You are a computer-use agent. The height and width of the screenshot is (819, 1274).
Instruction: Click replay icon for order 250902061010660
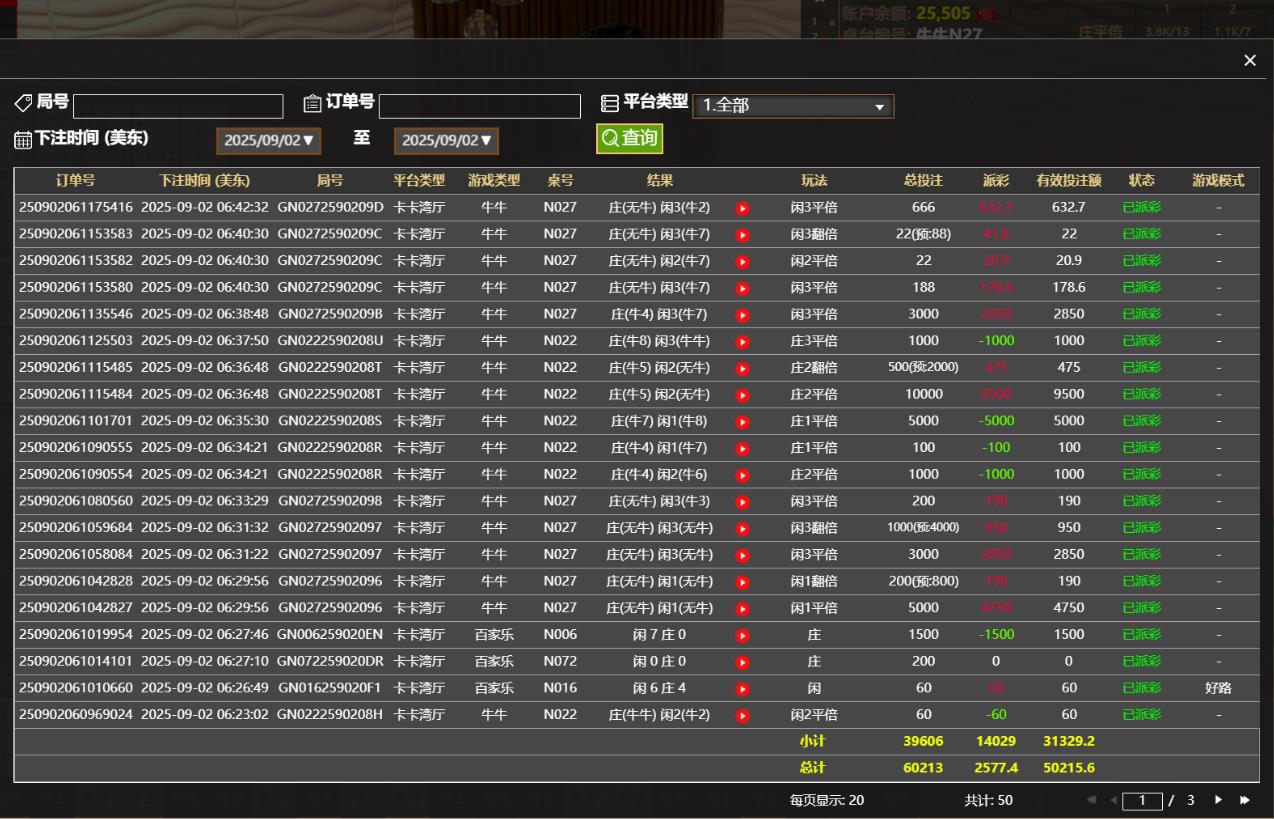742,688
